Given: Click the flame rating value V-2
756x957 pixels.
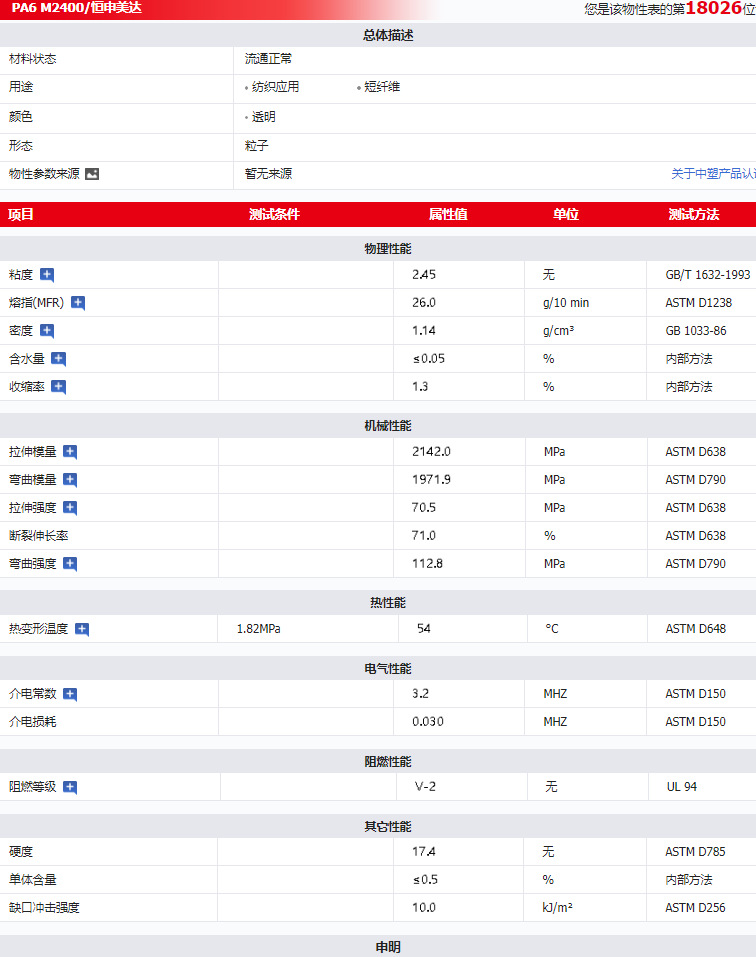Looking at the screenshot, I should [x=425, y=787].
